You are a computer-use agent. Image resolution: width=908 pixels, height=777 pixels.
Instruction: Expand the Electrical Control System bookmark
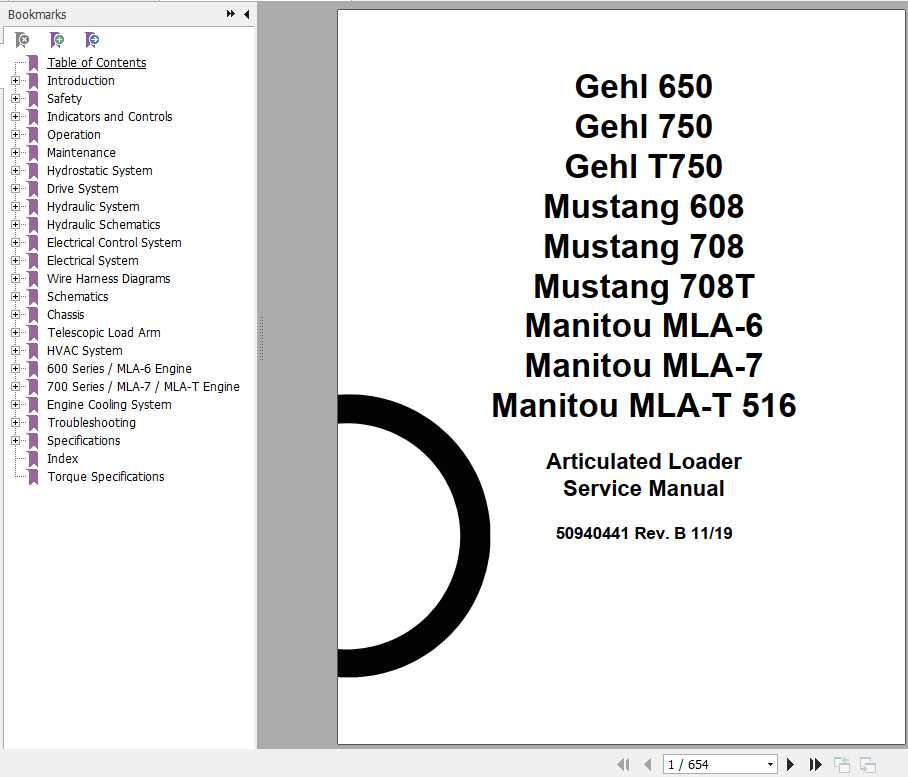(x=16, y=243)
